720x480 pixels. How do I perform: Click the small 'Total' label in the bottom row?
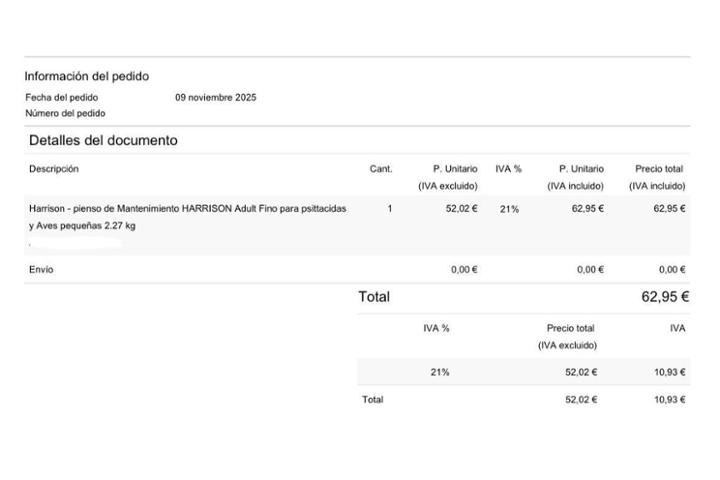coord(372,400)
